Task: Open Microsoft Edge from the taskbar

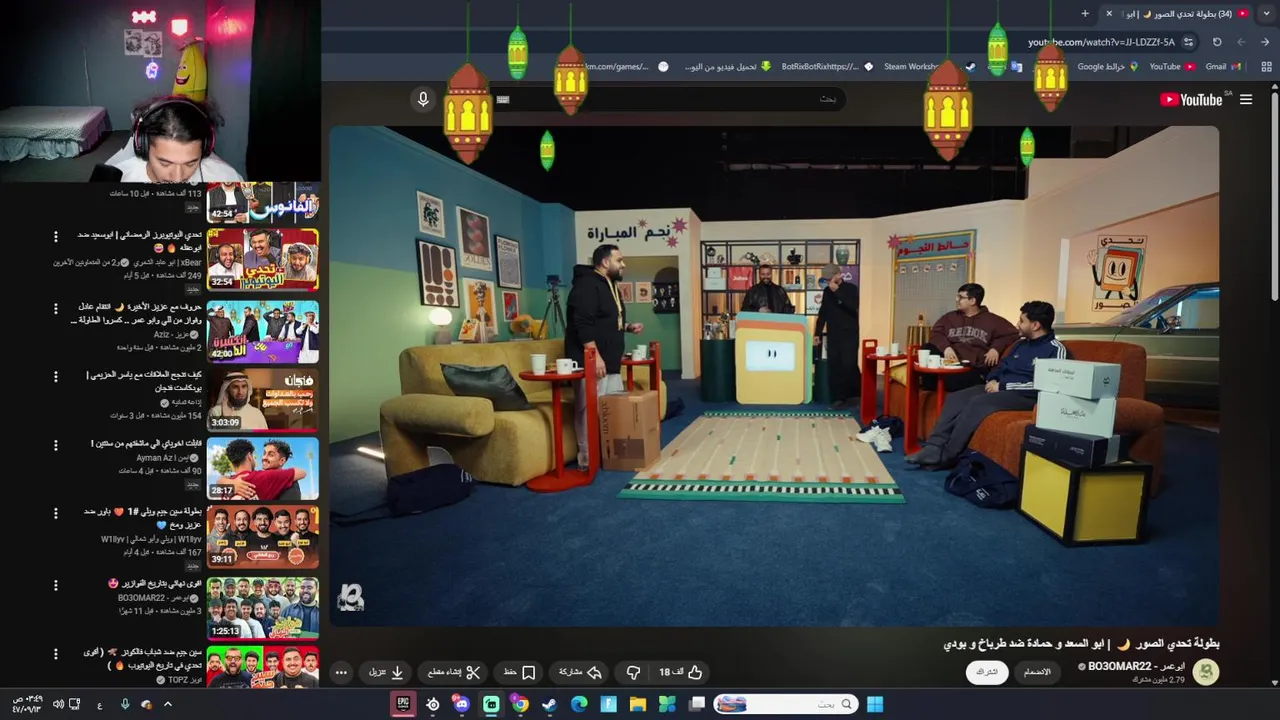Action: point(579,704)
